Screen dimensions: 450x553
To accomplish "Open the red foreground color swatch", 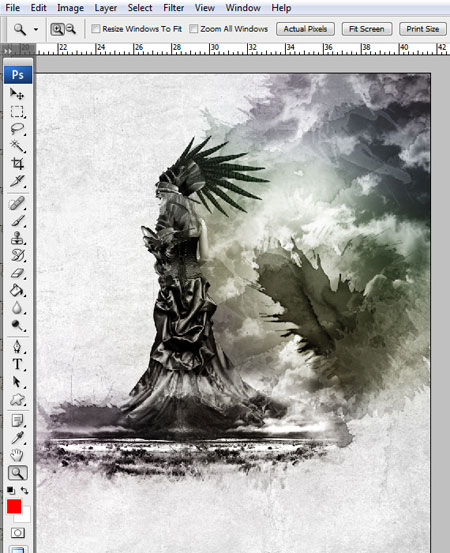I will point(14,506).
